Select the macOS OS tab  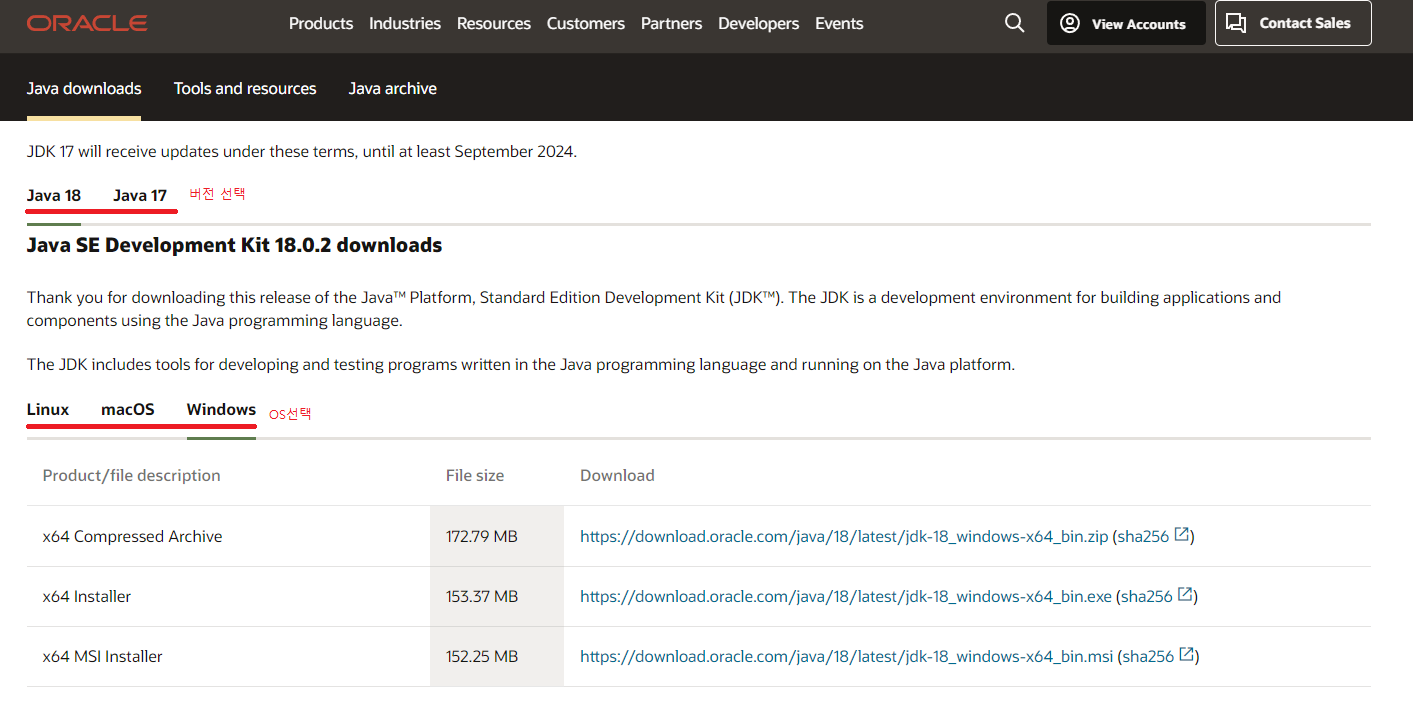pos(128,410)
